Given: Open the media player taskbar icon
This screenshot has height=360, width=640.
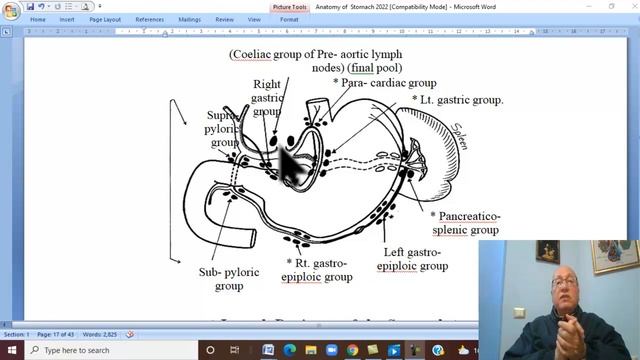Looking at the screenshot, I should 394,350.
